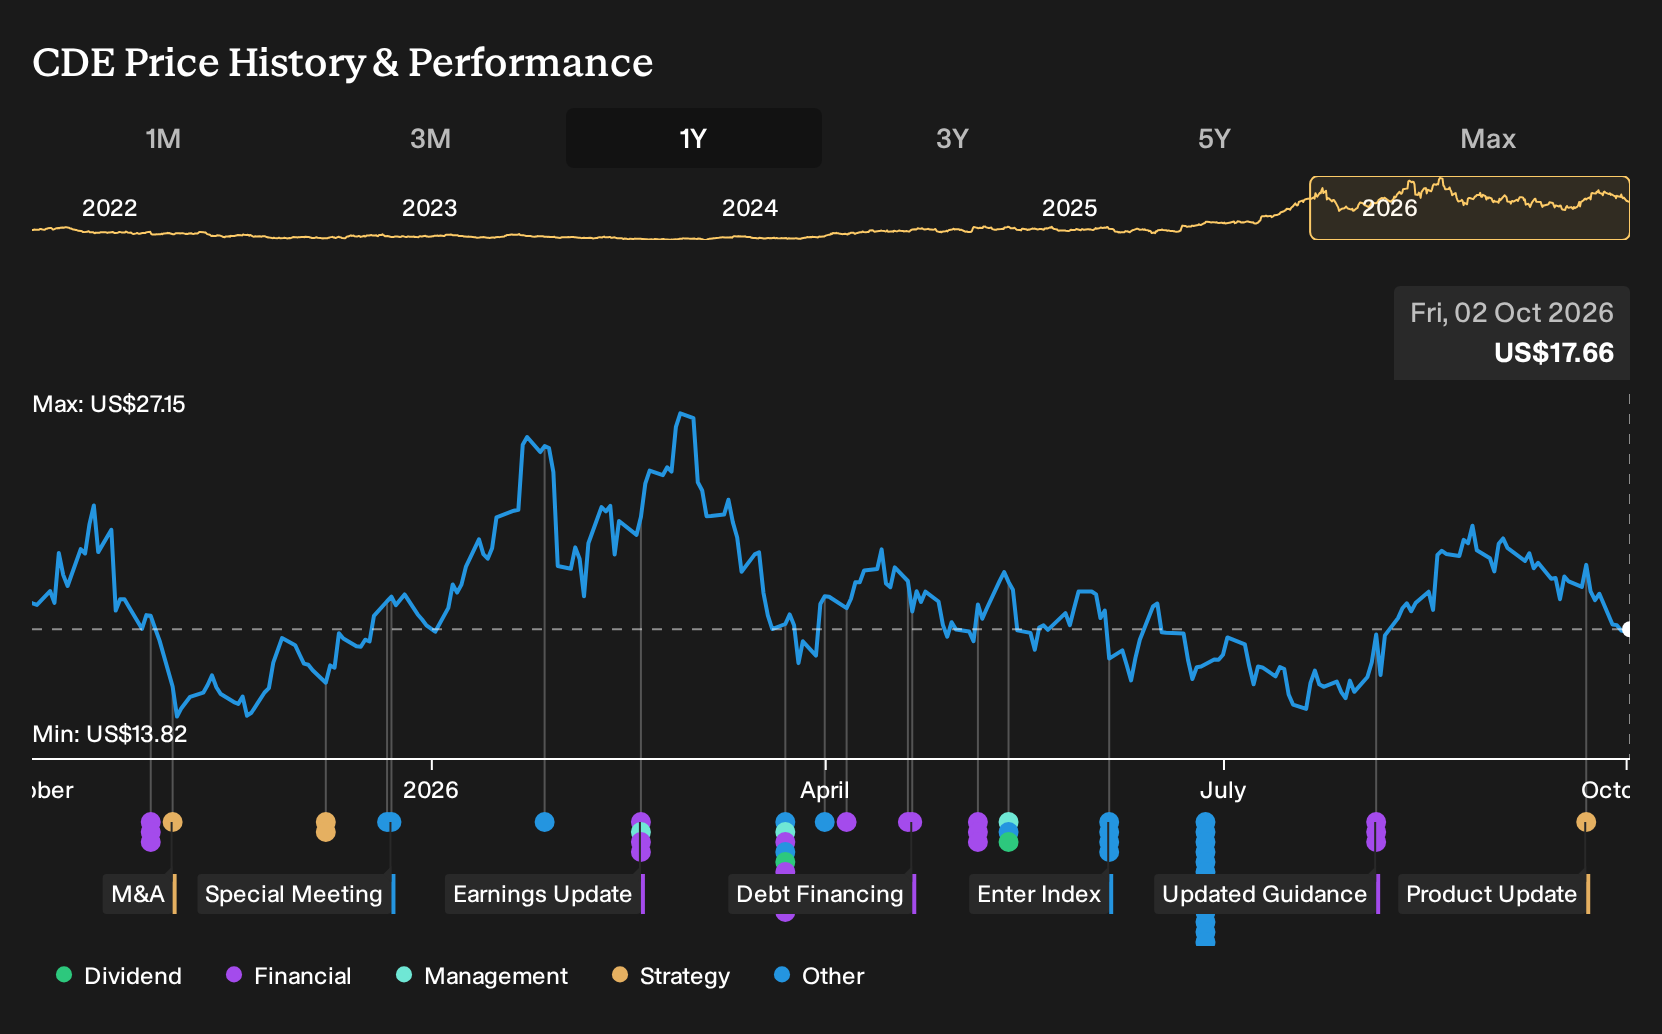Open the Product Update event label
The height and width of the screenshot is (1034, 1662).
1494,894
